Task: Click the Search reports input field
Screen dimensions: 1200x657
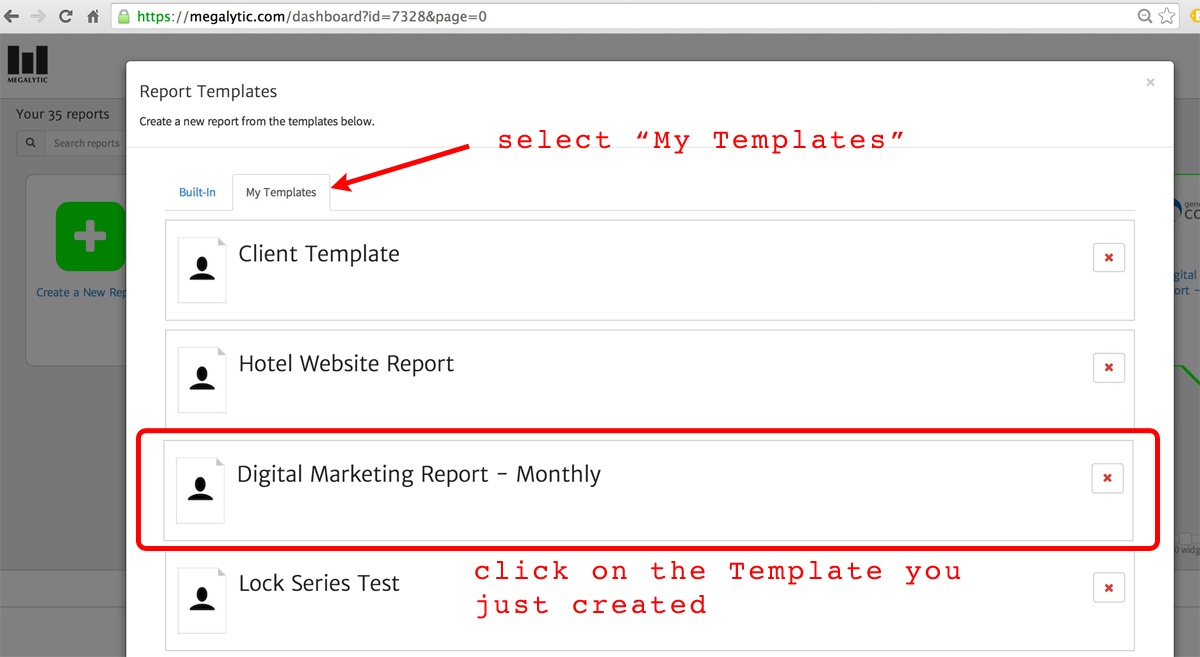Action: [85, 143]
